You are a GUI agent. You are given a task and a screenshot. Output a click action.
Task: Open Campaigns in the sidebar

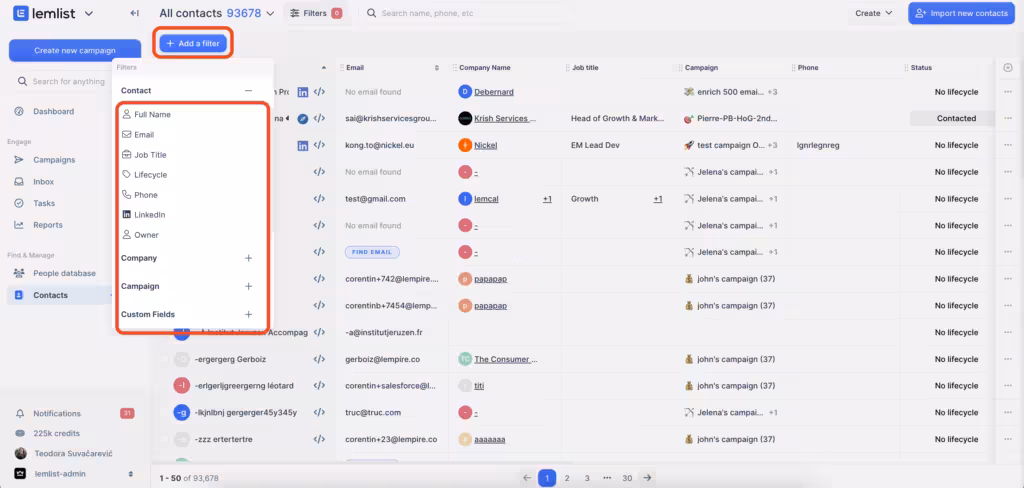point(54,160)
